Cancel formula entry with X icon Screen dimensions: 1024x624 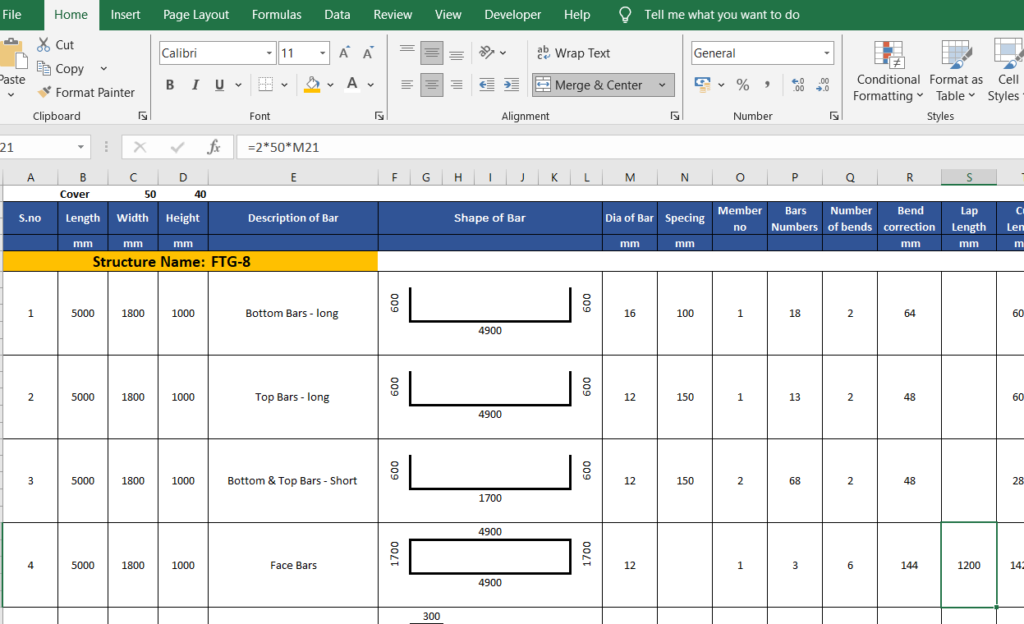click(140, 147)
